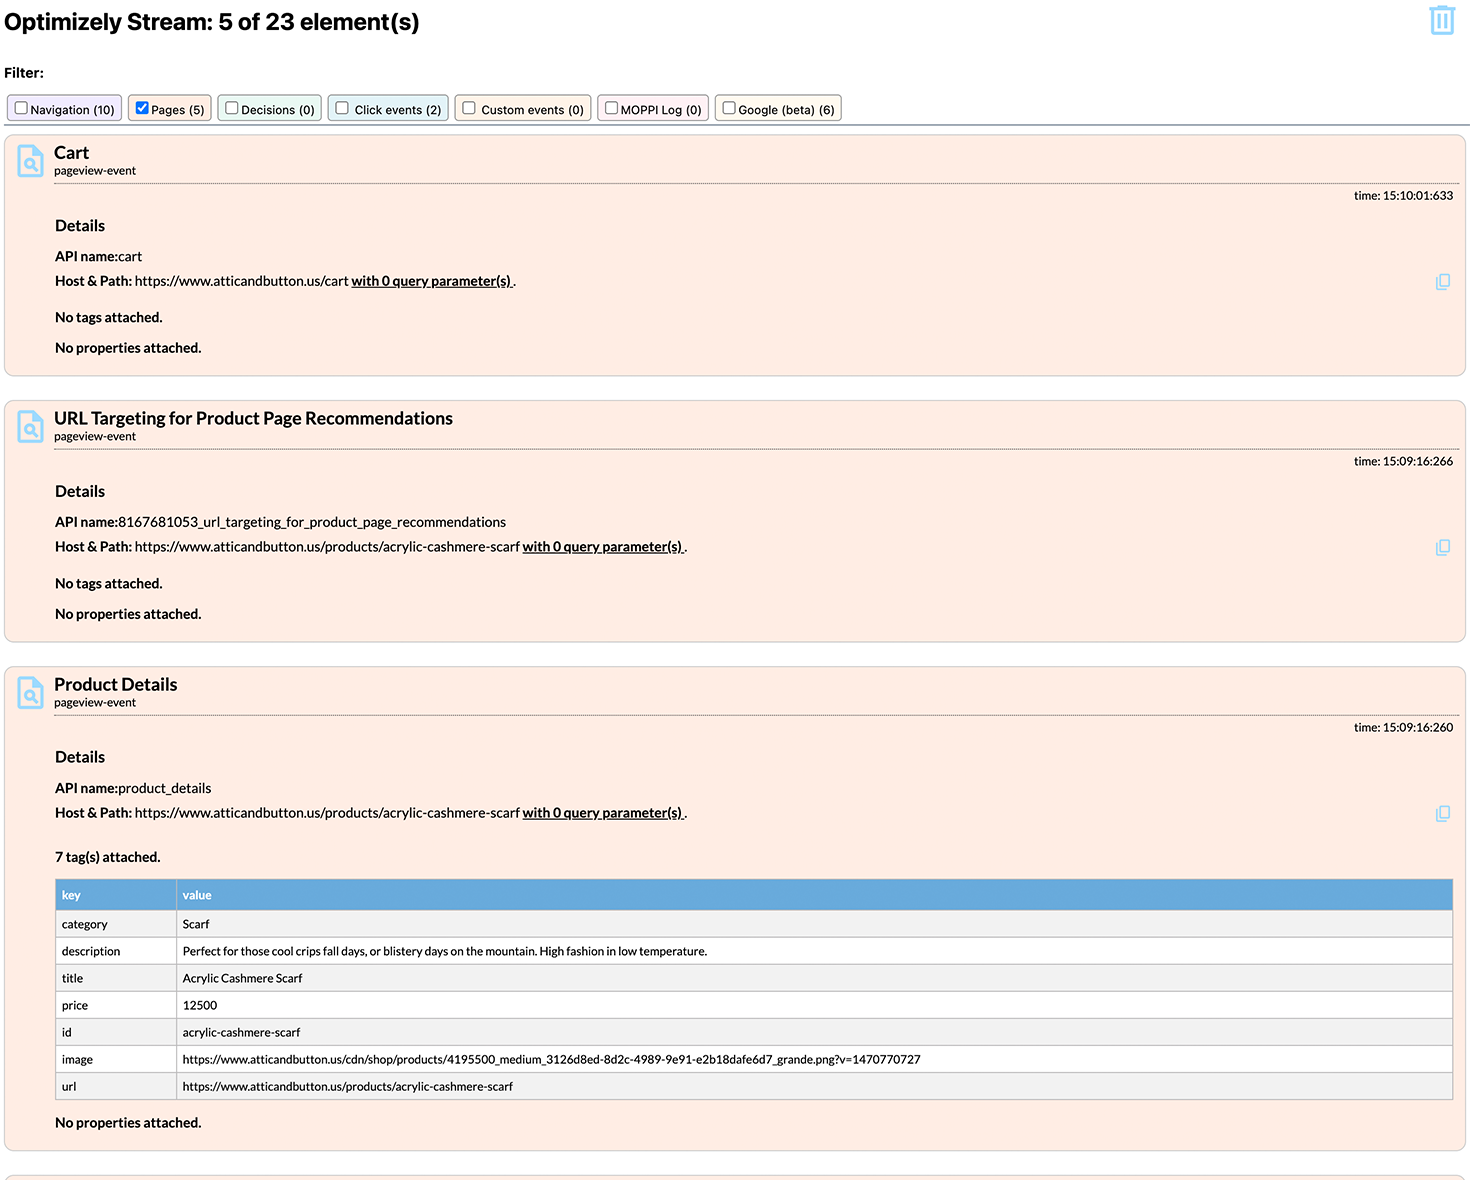
Task: Click the URL Targeting pageview document icon
Action: point(31,427)
